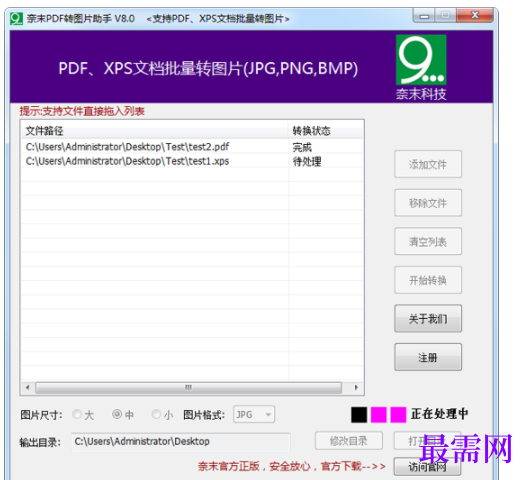Click the 清空列表 button
Screen dimensions: 531x480
point(428,242)
